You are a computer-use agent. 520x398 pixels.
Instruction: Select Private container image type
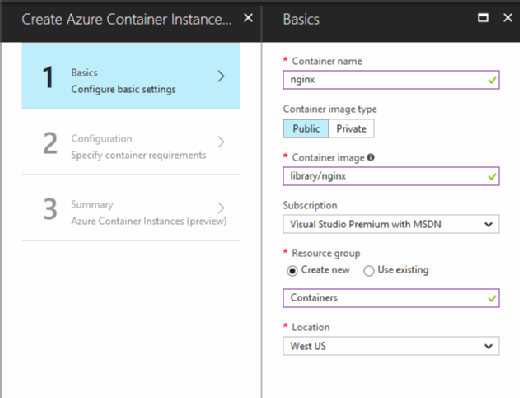(351, 129)
